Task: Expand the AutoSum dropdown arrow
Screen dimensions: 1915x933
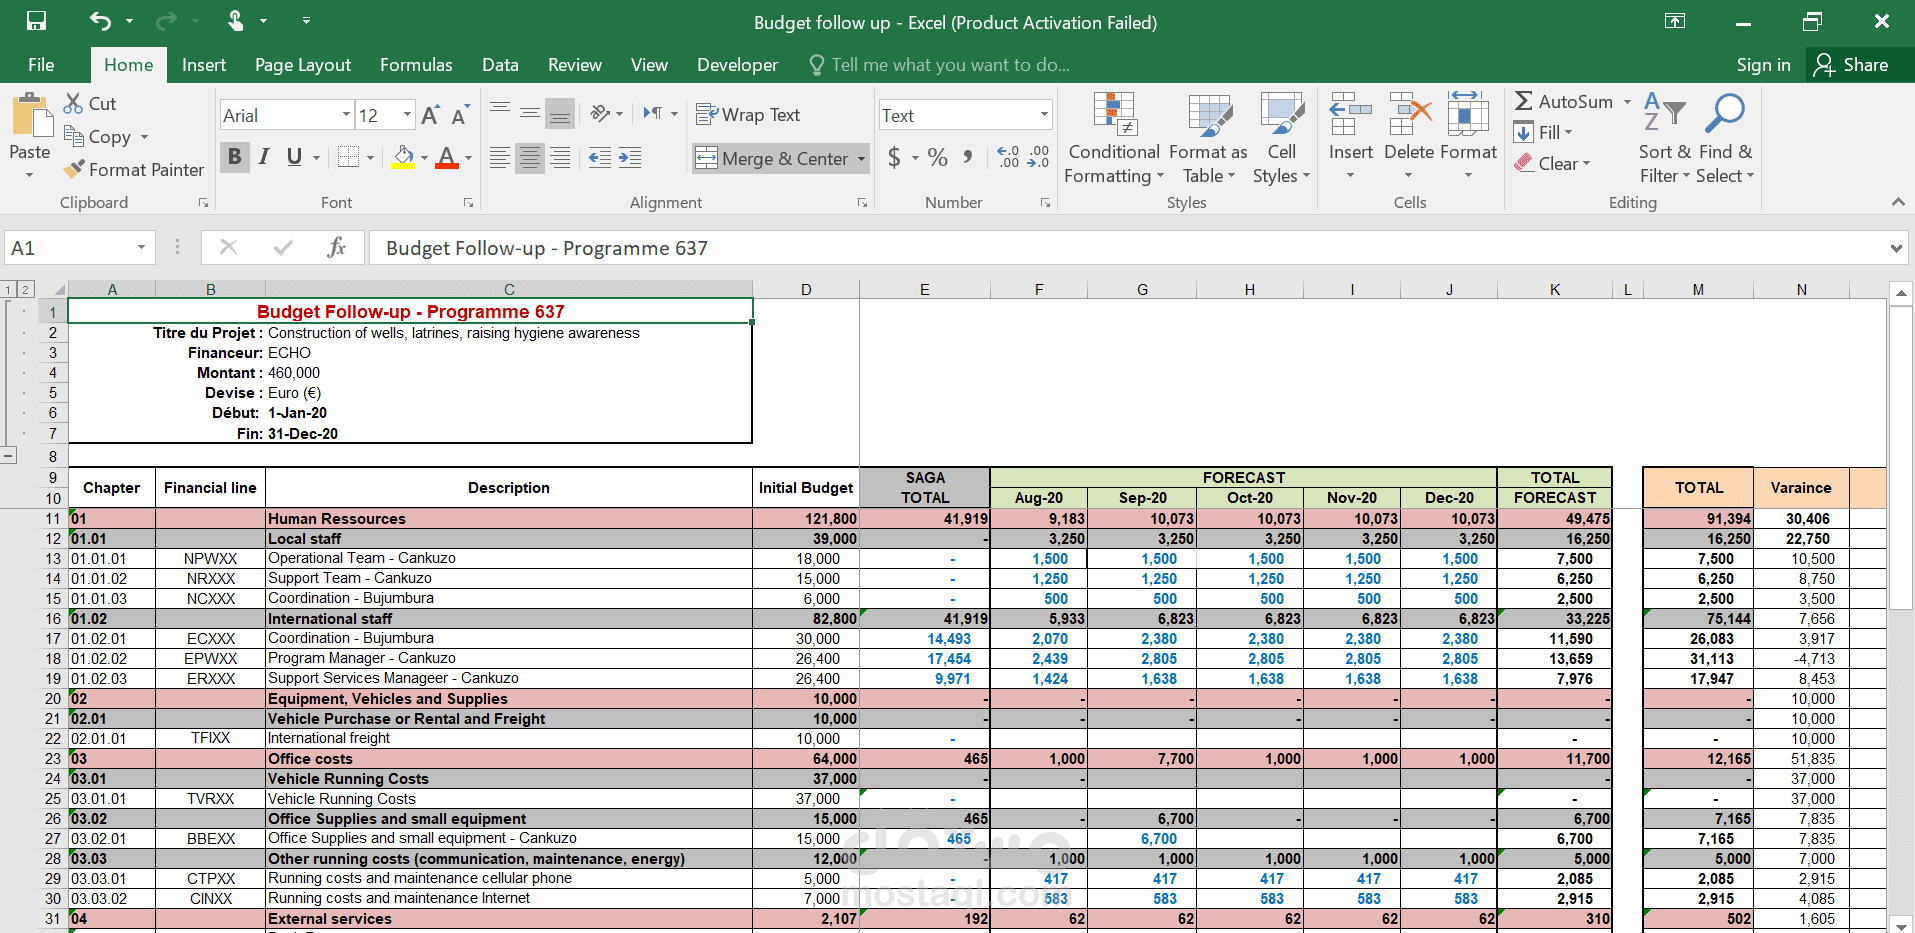Action: pos(1627,102)
